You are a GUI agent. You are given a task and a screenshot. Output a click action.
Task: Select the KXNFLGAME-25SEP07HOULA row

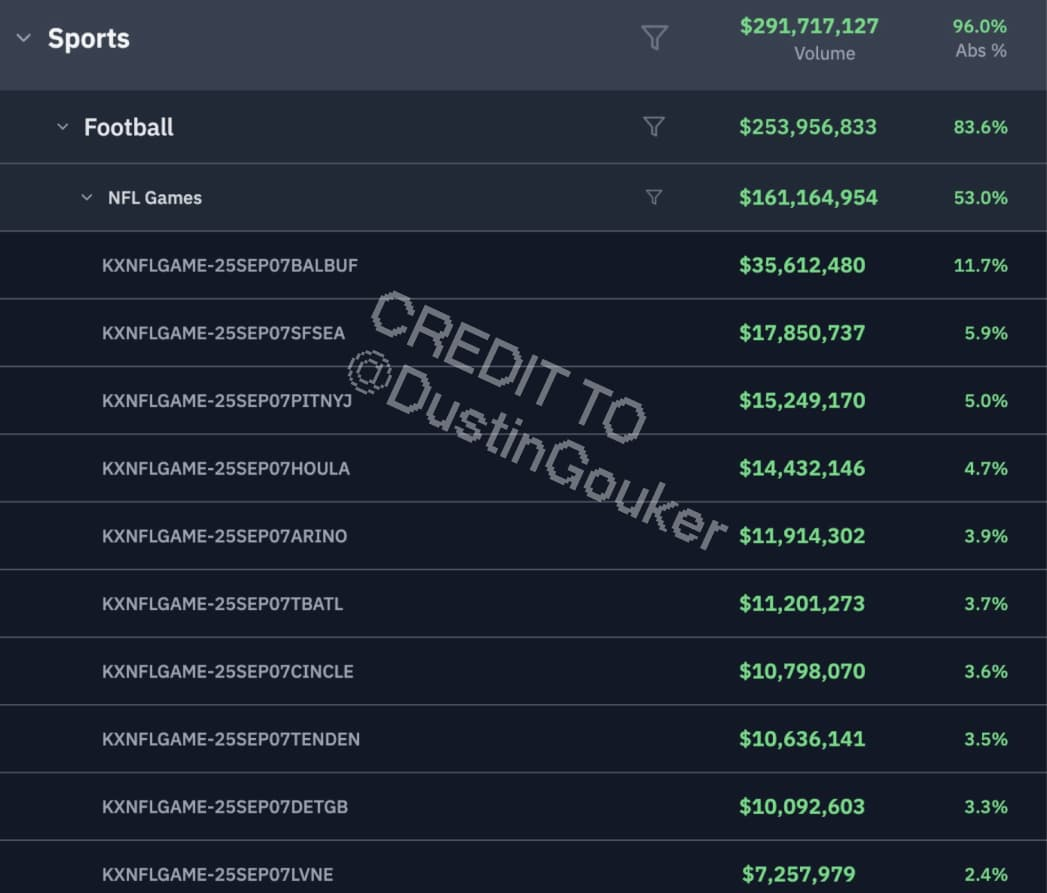point(226,468)
